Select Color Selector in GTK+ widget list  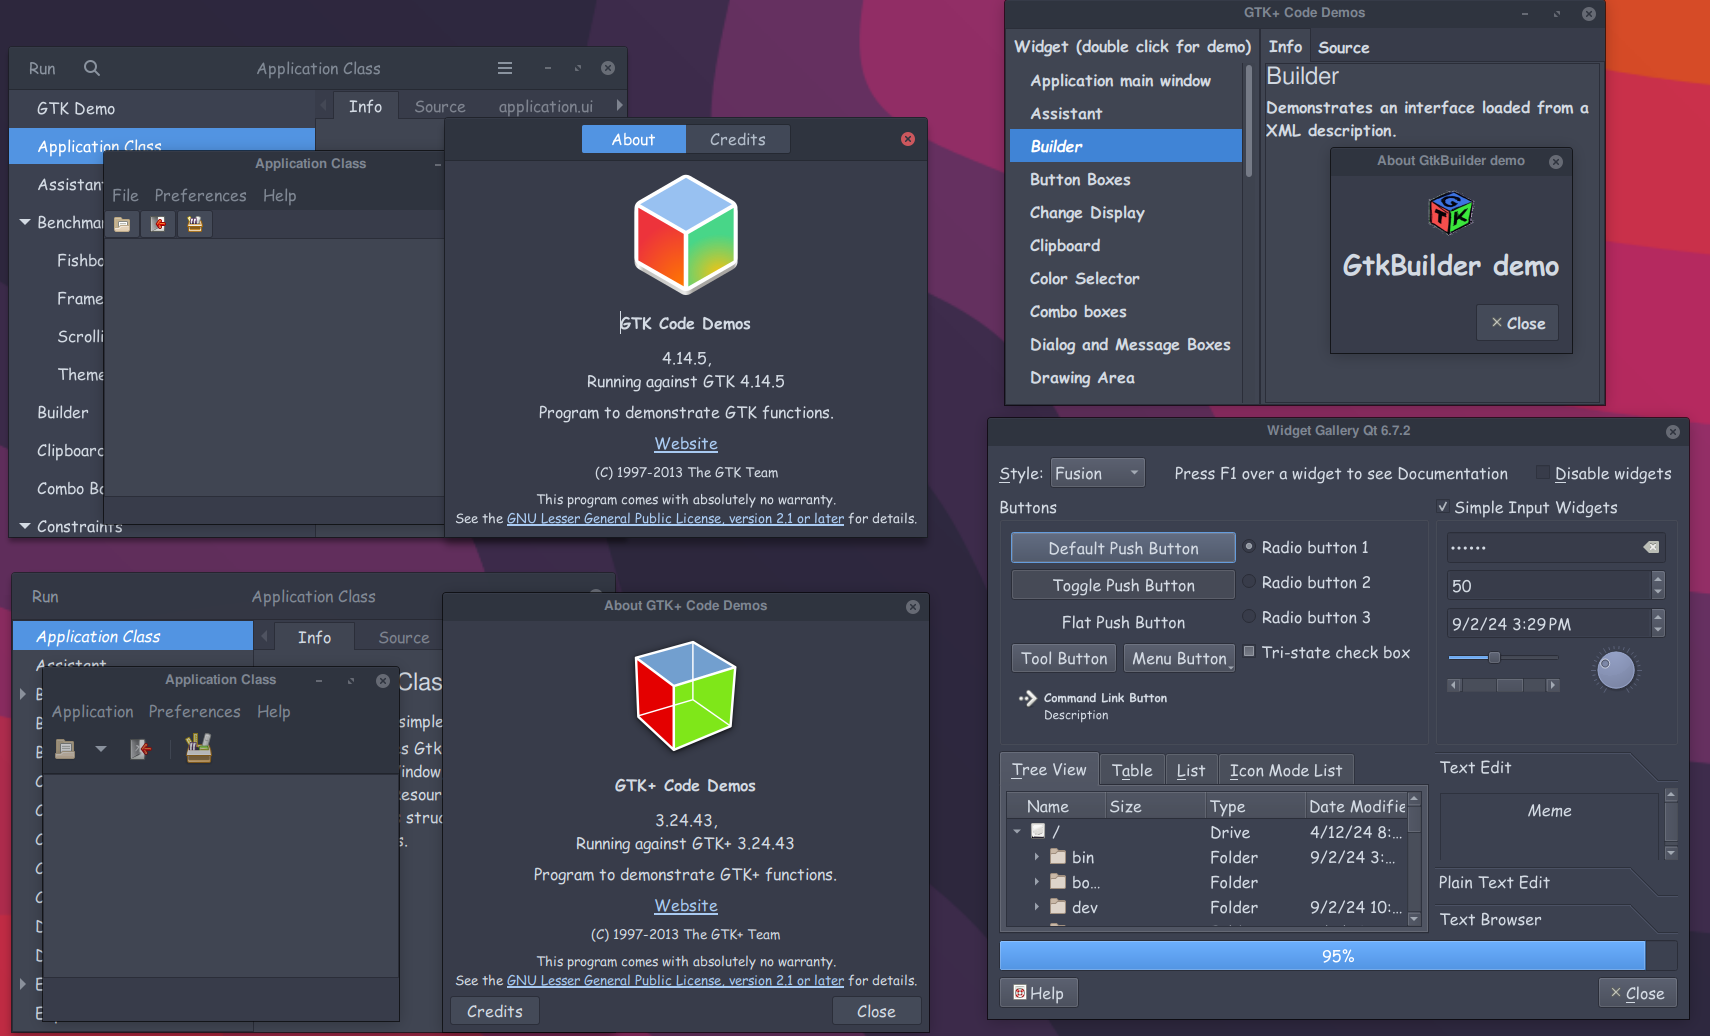(1126, 279)
